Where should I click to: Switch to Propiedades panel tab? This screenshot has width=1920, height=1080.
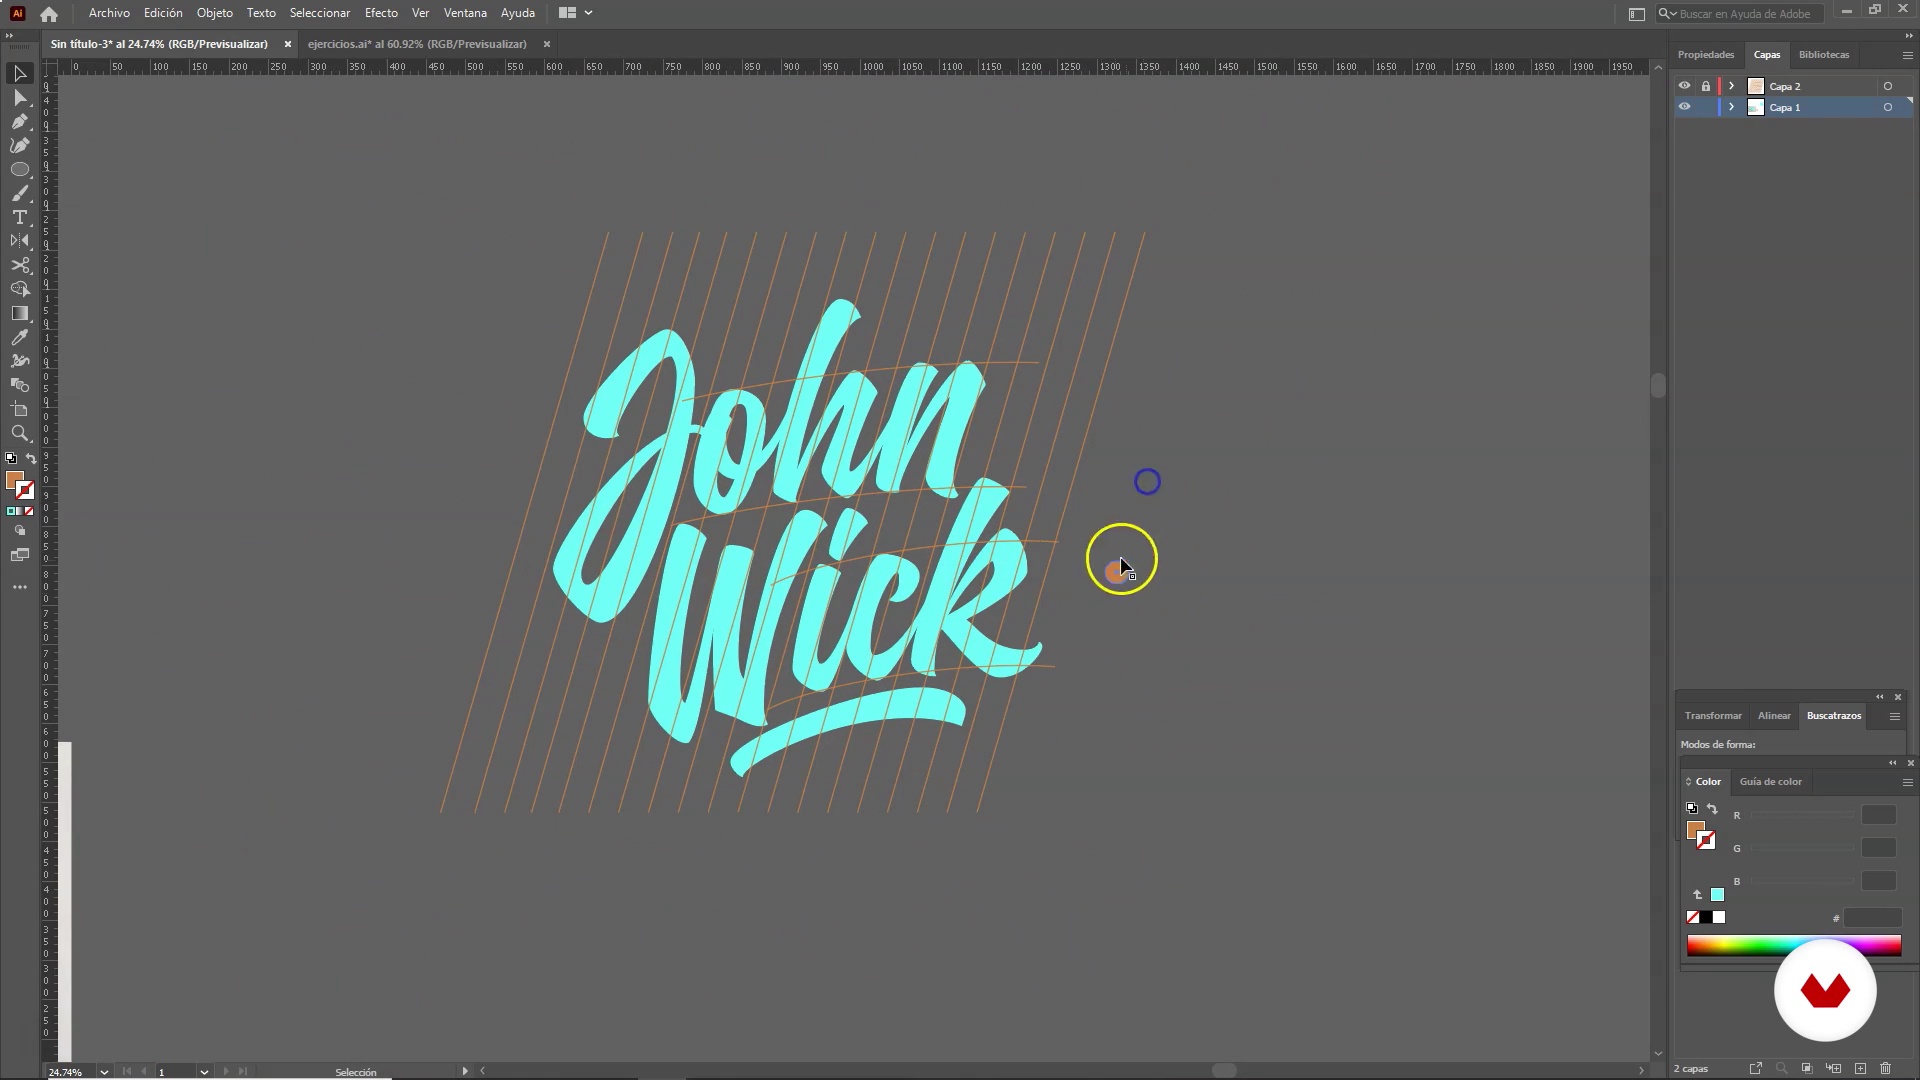click(1706, 55)
